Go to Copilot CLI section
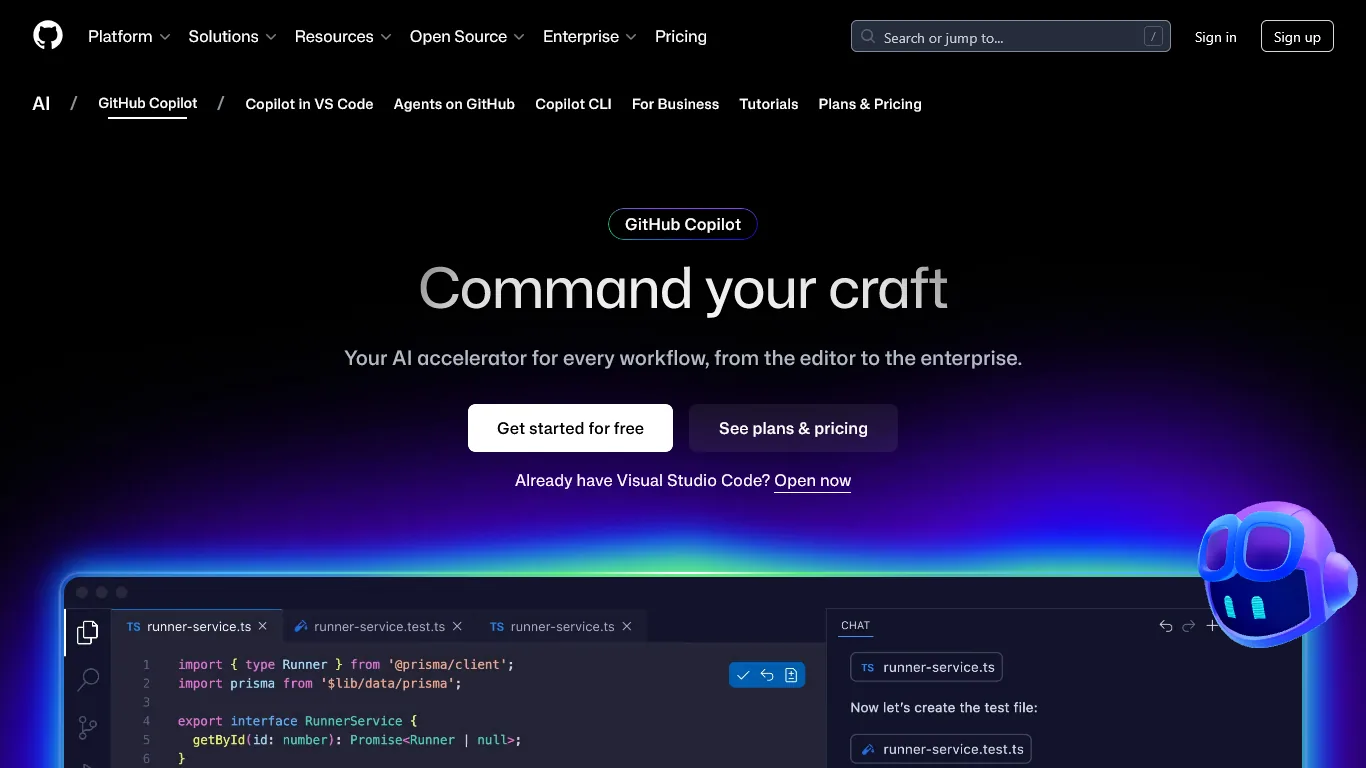The height and width of the screenshot is (768, 1366). click(x=573, y=104)
